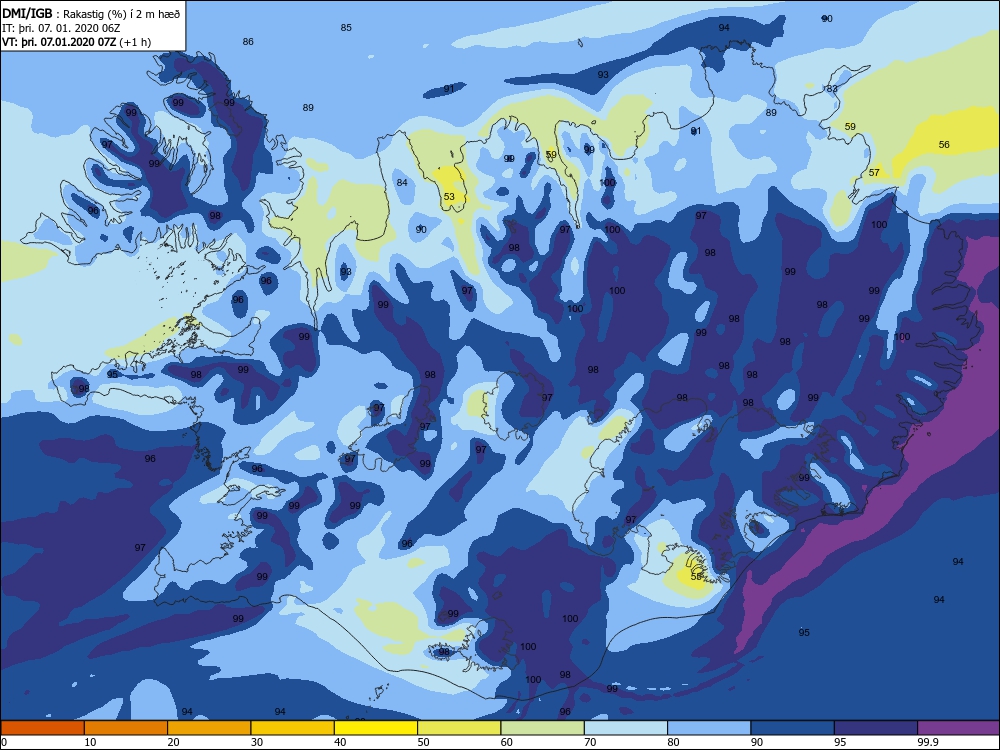Image resolution: width=1000 pixels, height=750 pixels.
Task: Click the 30–40 legend color band
Action: coord(293,728)
